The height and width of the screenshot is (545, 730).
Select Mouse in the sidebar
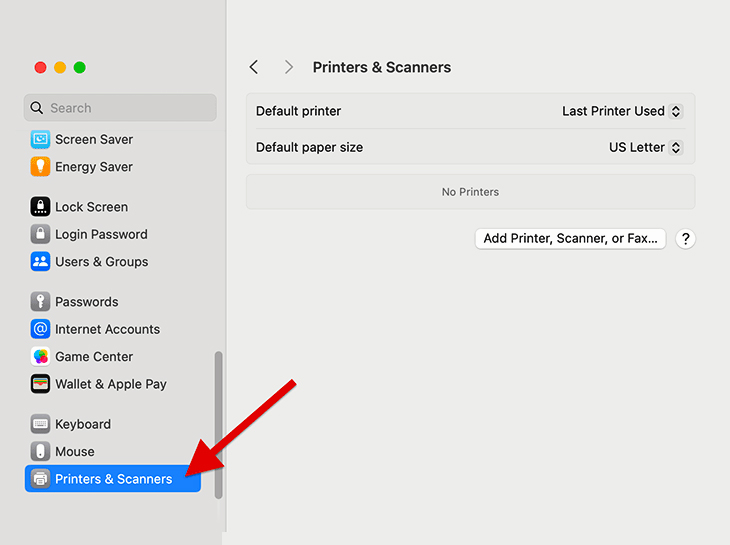[74, 452]
